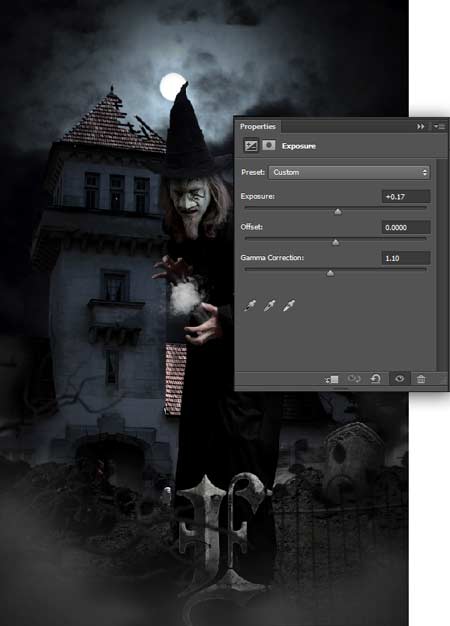The image size is (450, 626).
Task: Open the Properties panel flyout menu
Action: pos(439,127)
